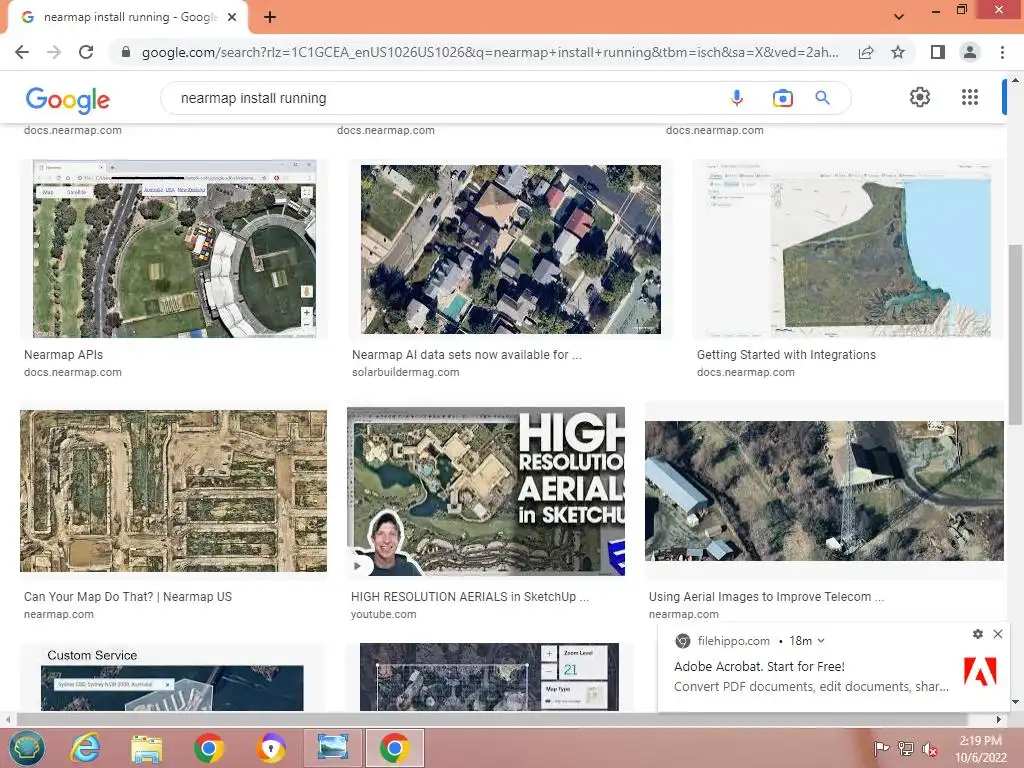Click the vertical scrollbar thumb
This screenshot has height=768, width=1024.
(x=1015, y=334)
